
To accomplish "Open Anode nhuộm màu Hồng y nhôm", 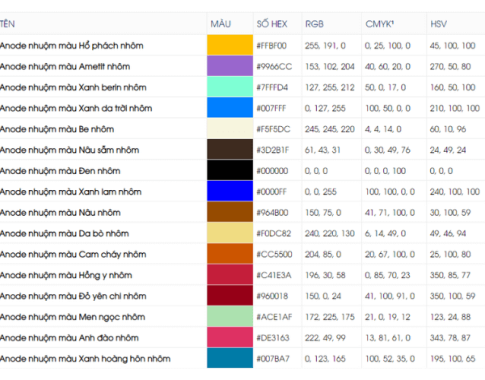I will click(66, 275).
